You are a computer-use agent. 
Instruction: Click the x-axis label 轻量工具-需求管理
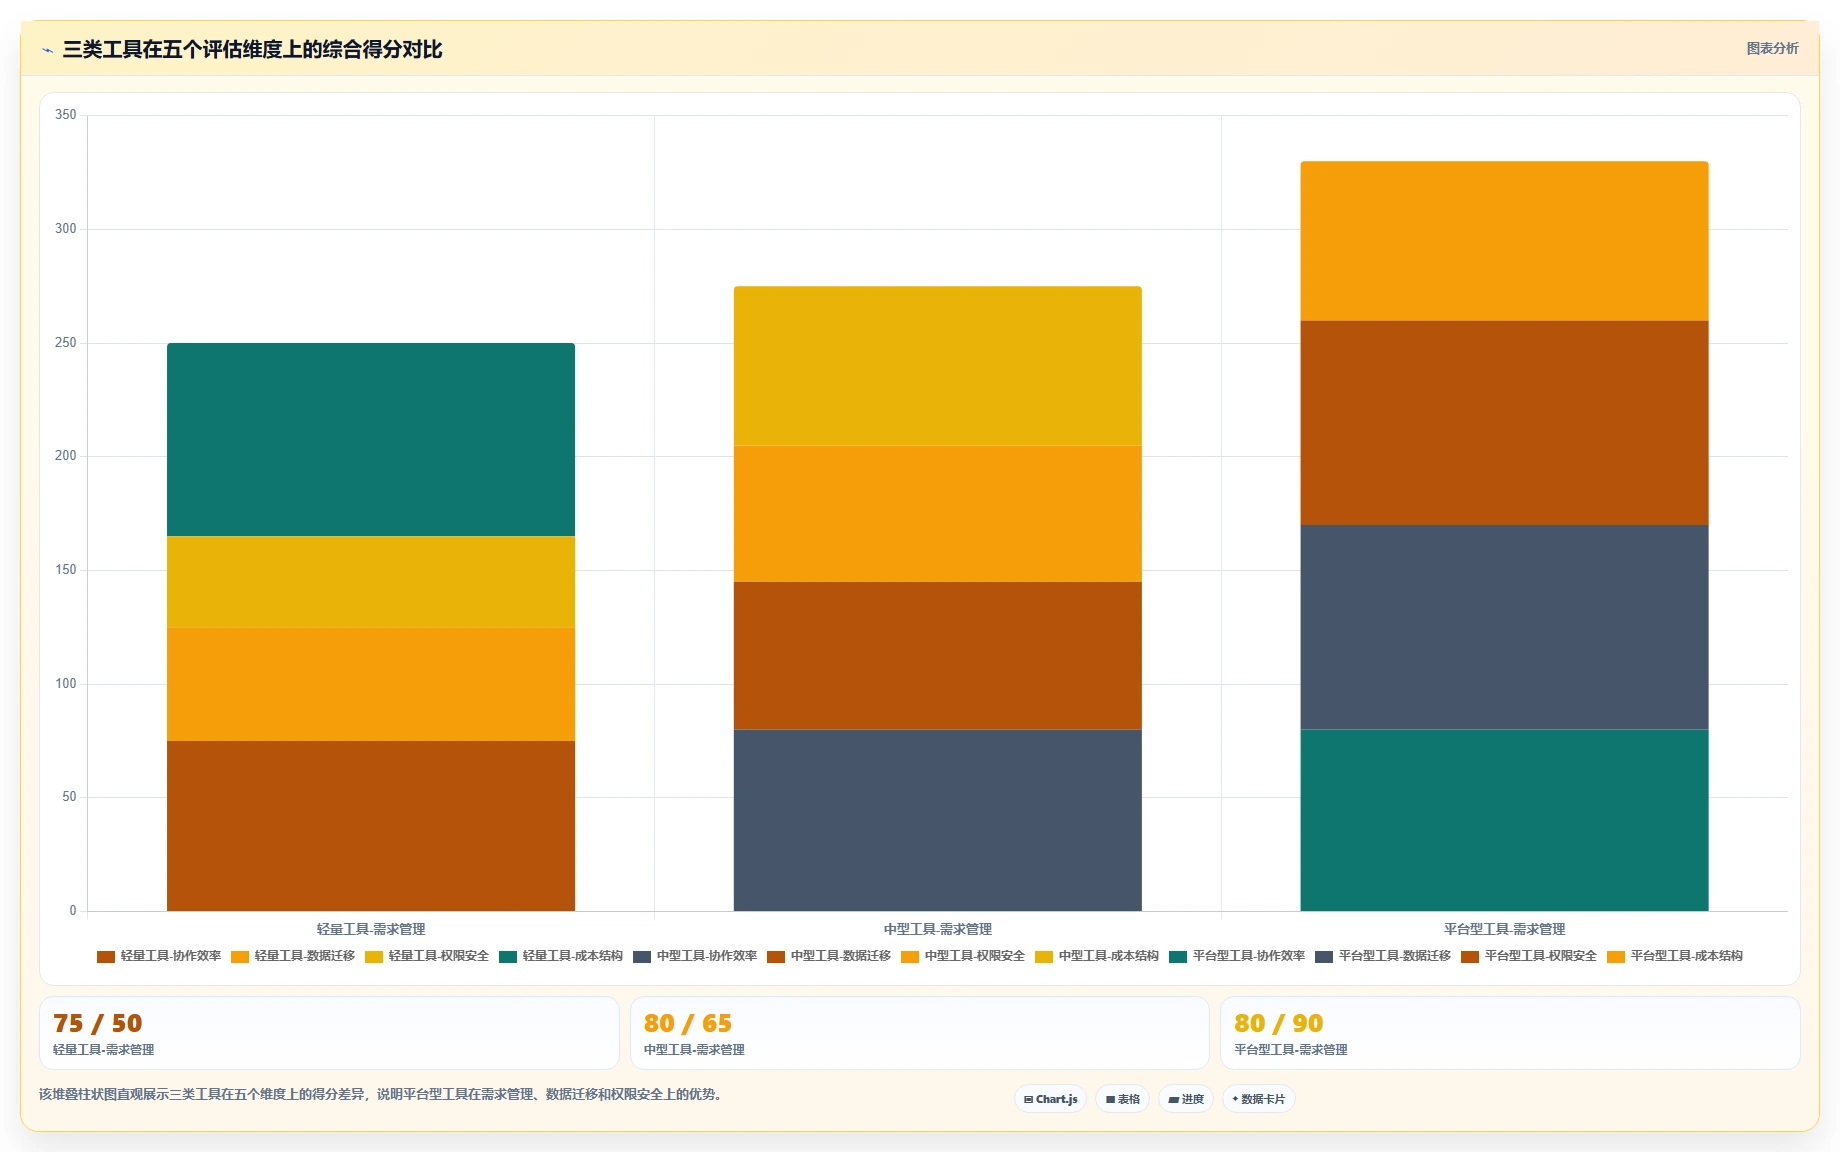coord(371,929)
